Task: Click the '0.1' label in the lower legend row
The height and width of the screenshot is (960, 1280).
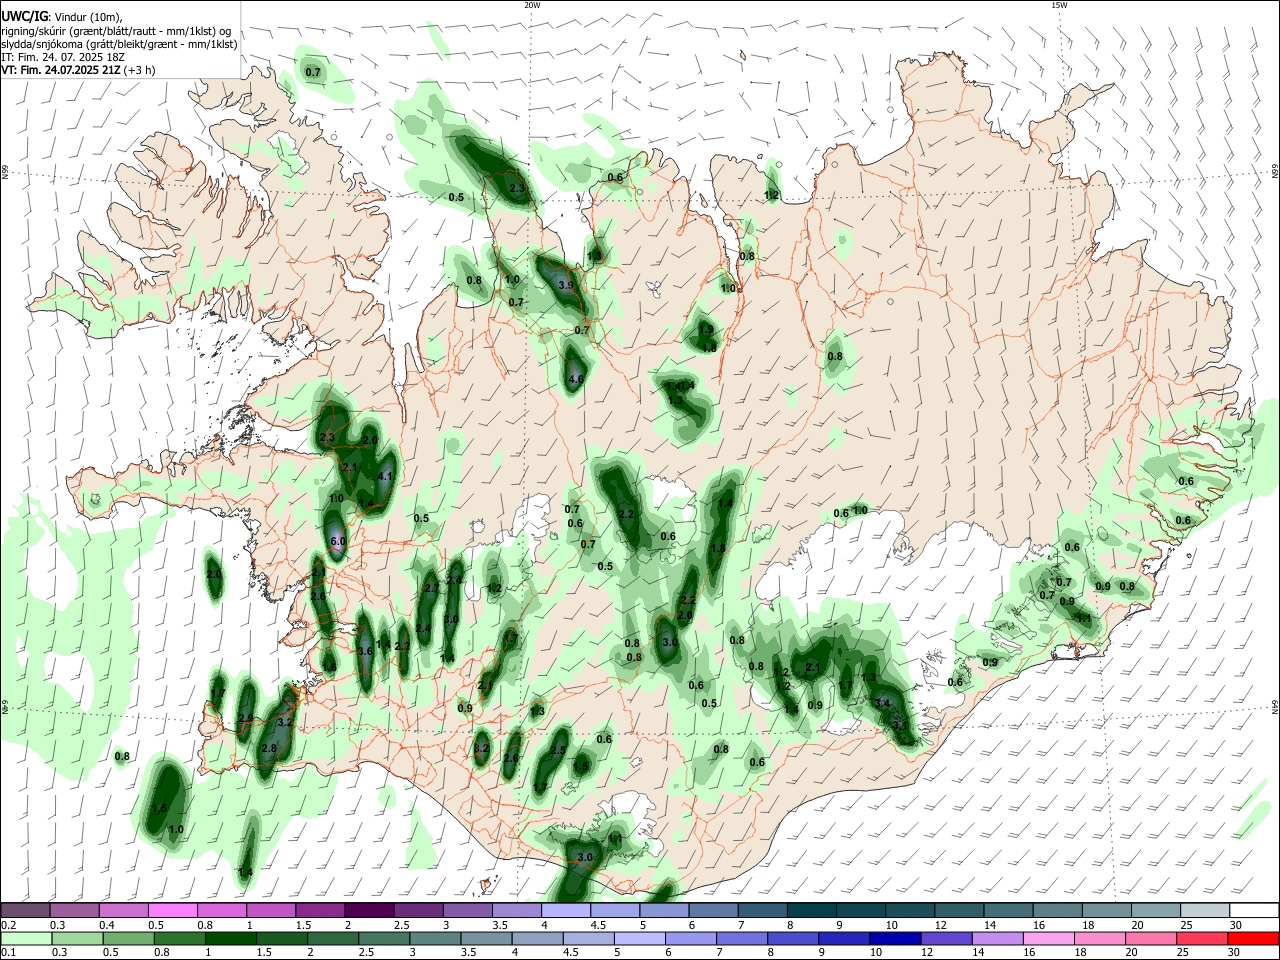Action: (x=8, y=953)
